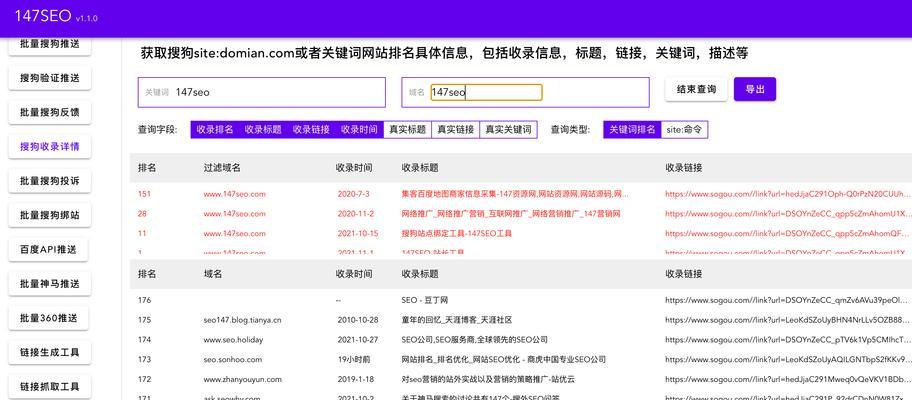Viewport: 912px width, 400px height.
Task: Open sogou link in rank 151 row
Action: (786, 194)
